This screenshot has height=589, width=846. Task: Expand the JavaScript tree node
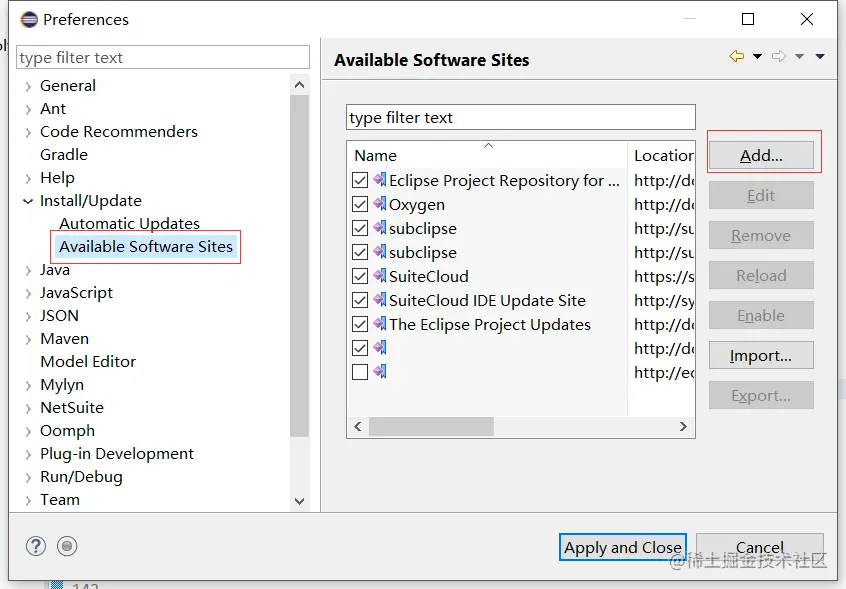28,293
